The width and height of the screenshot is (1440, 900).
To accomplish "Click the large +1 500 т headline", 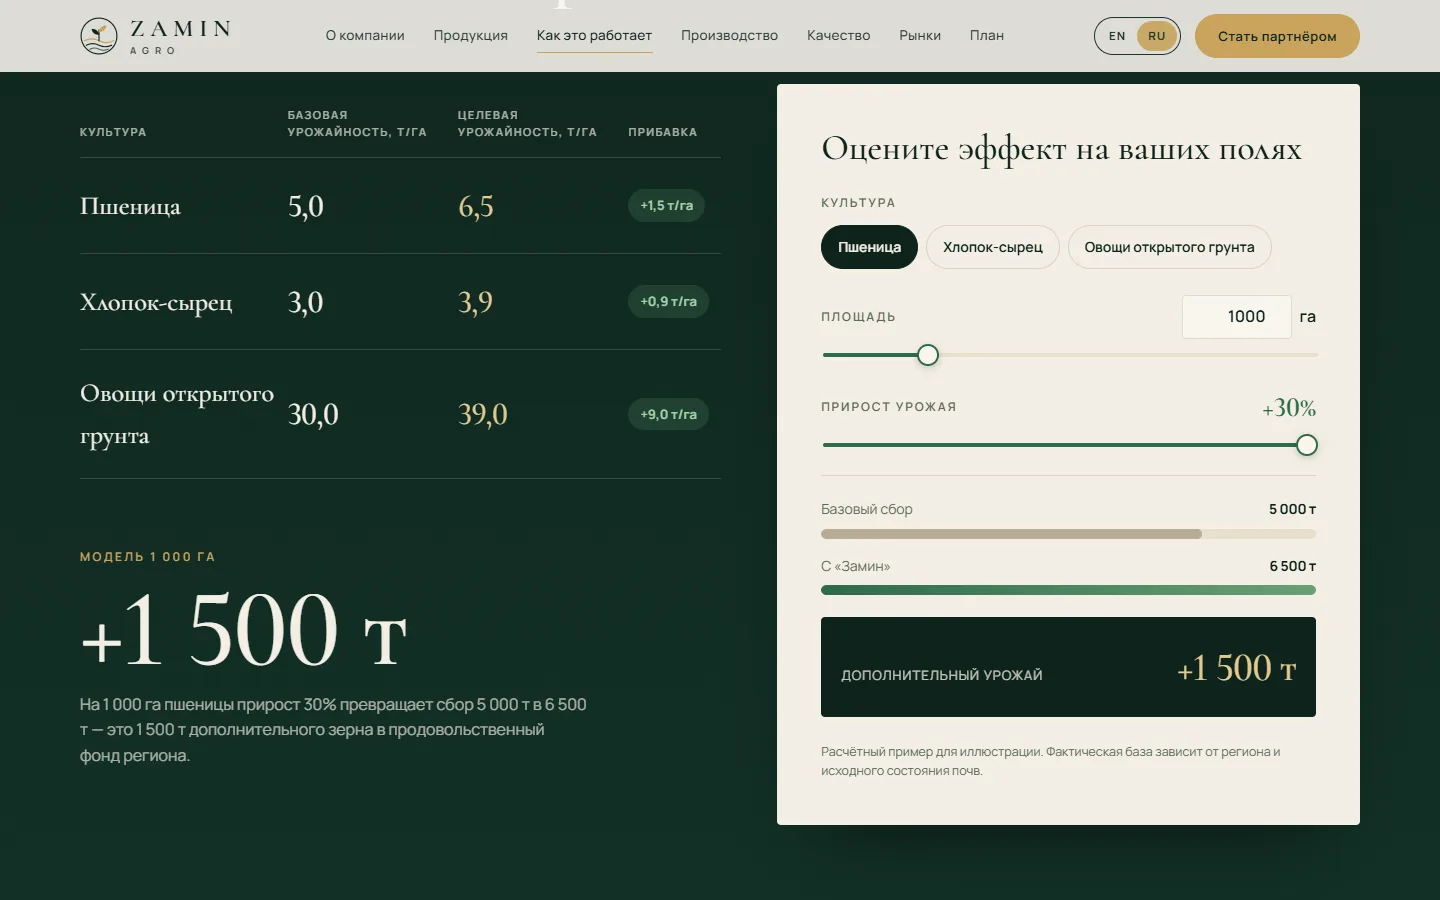I will tap(244, 630).
